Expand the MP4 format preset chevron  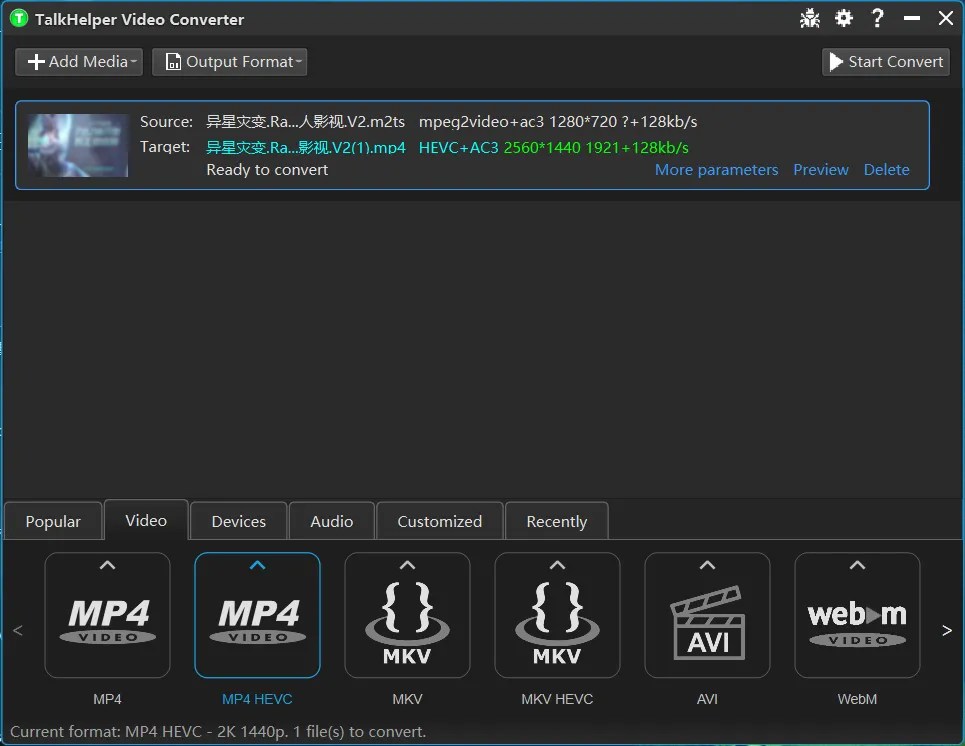point(107,565)
